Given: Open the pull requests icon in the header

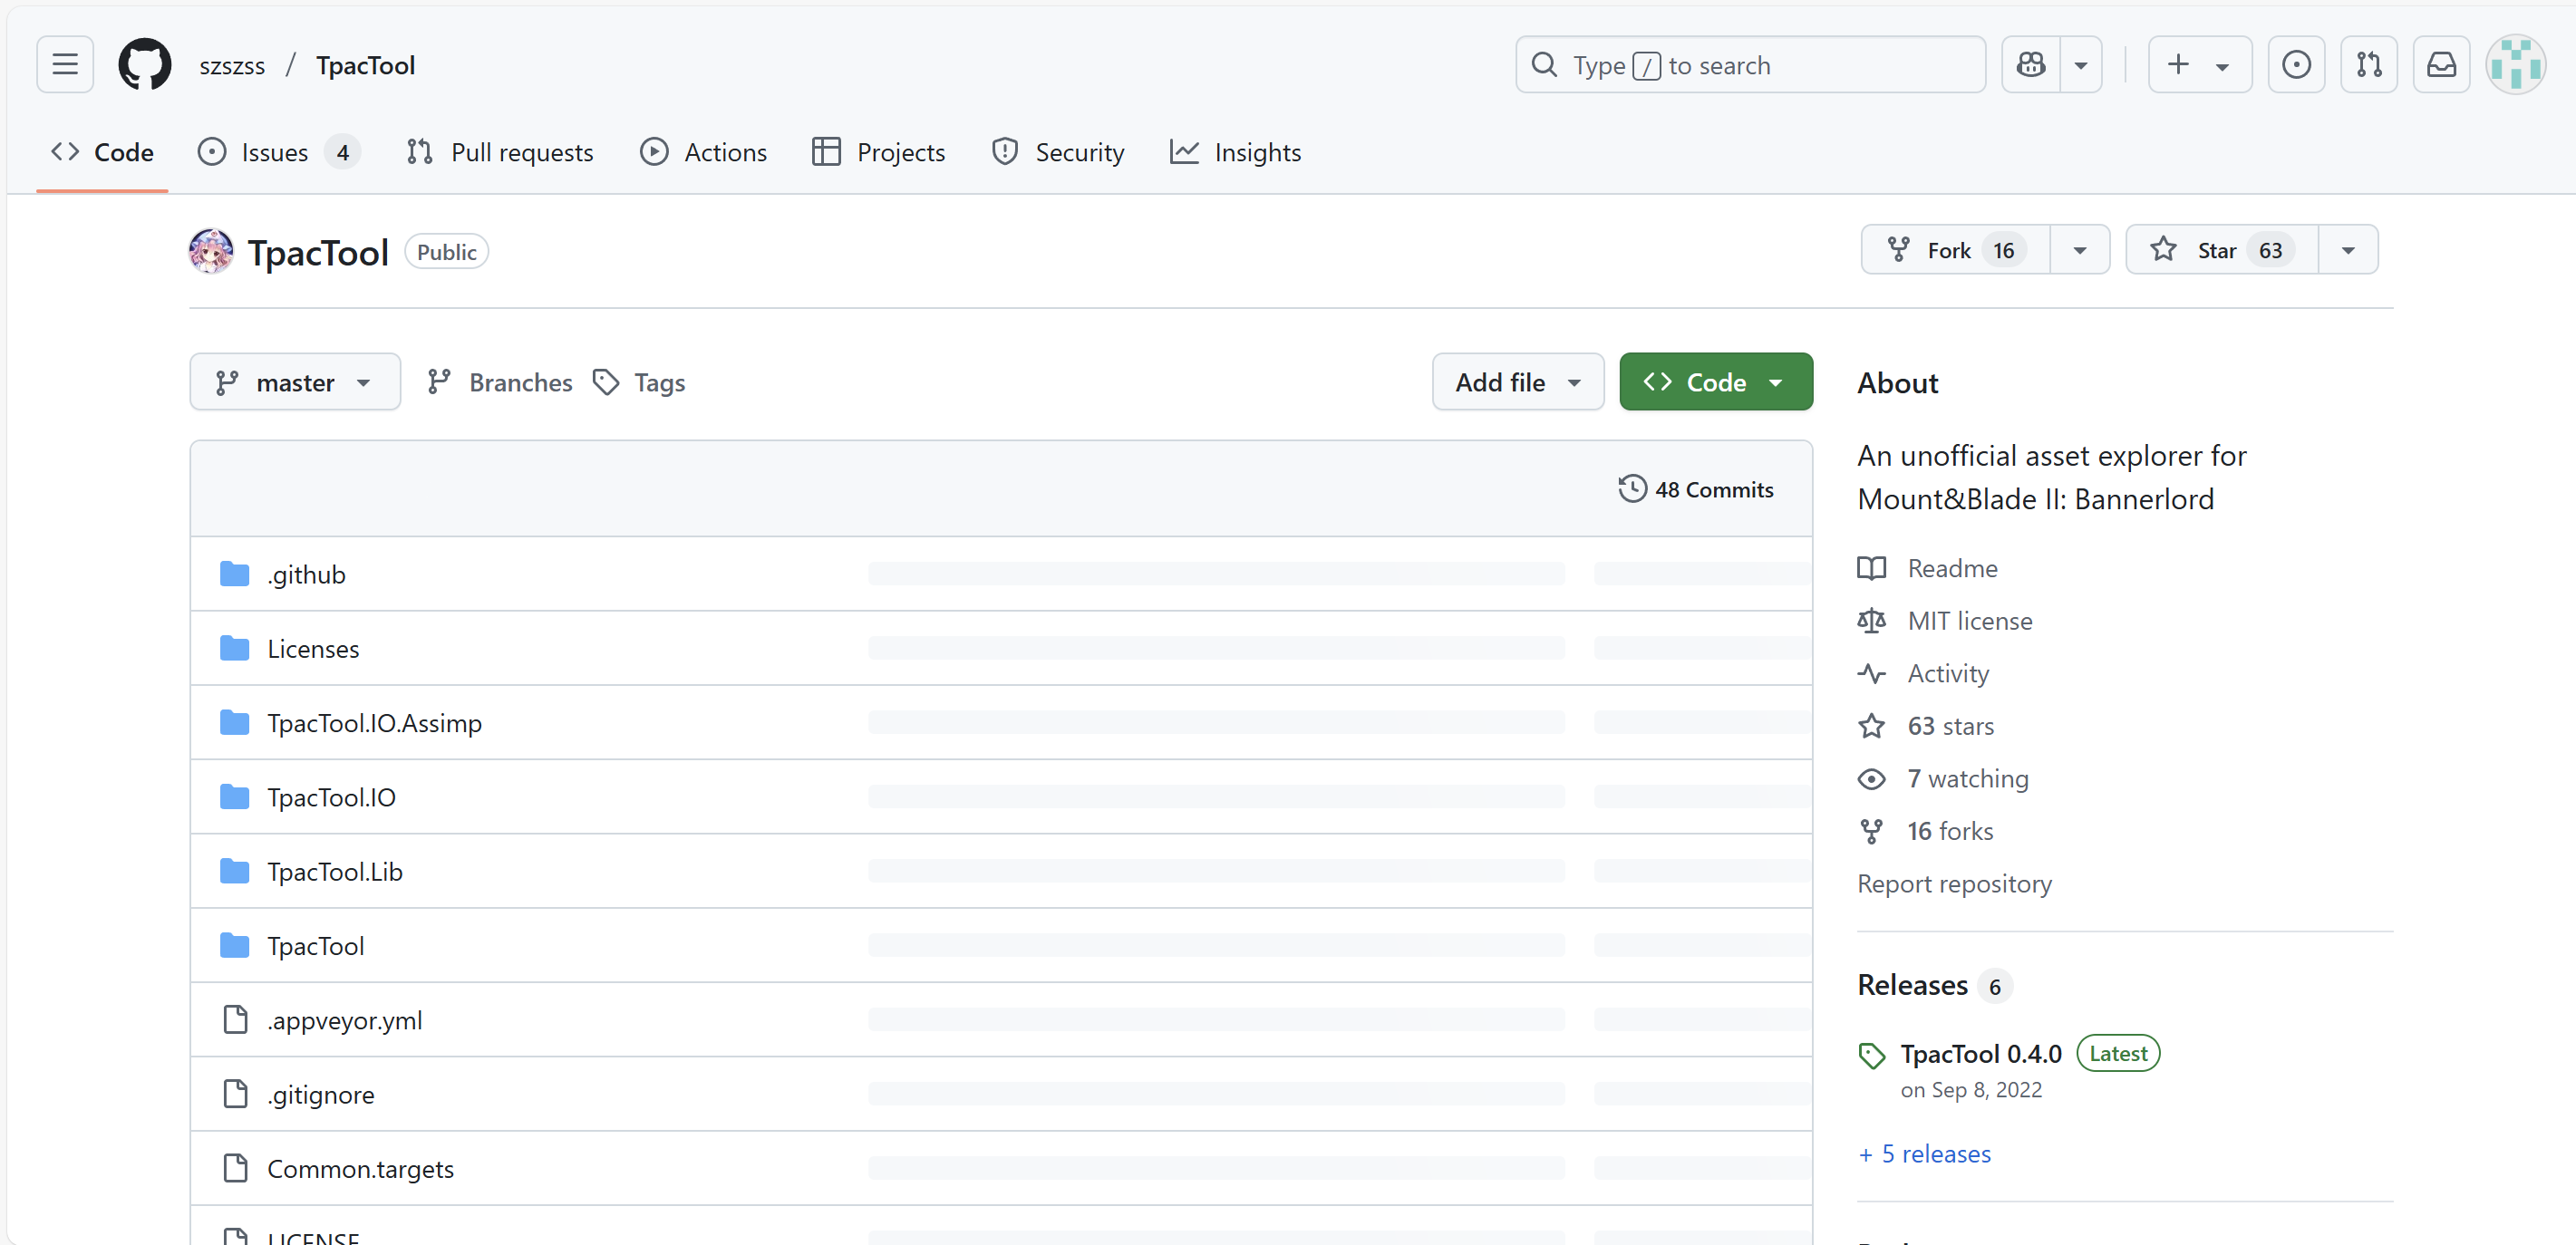Looking at the screenshot, I should point(2368,65).
